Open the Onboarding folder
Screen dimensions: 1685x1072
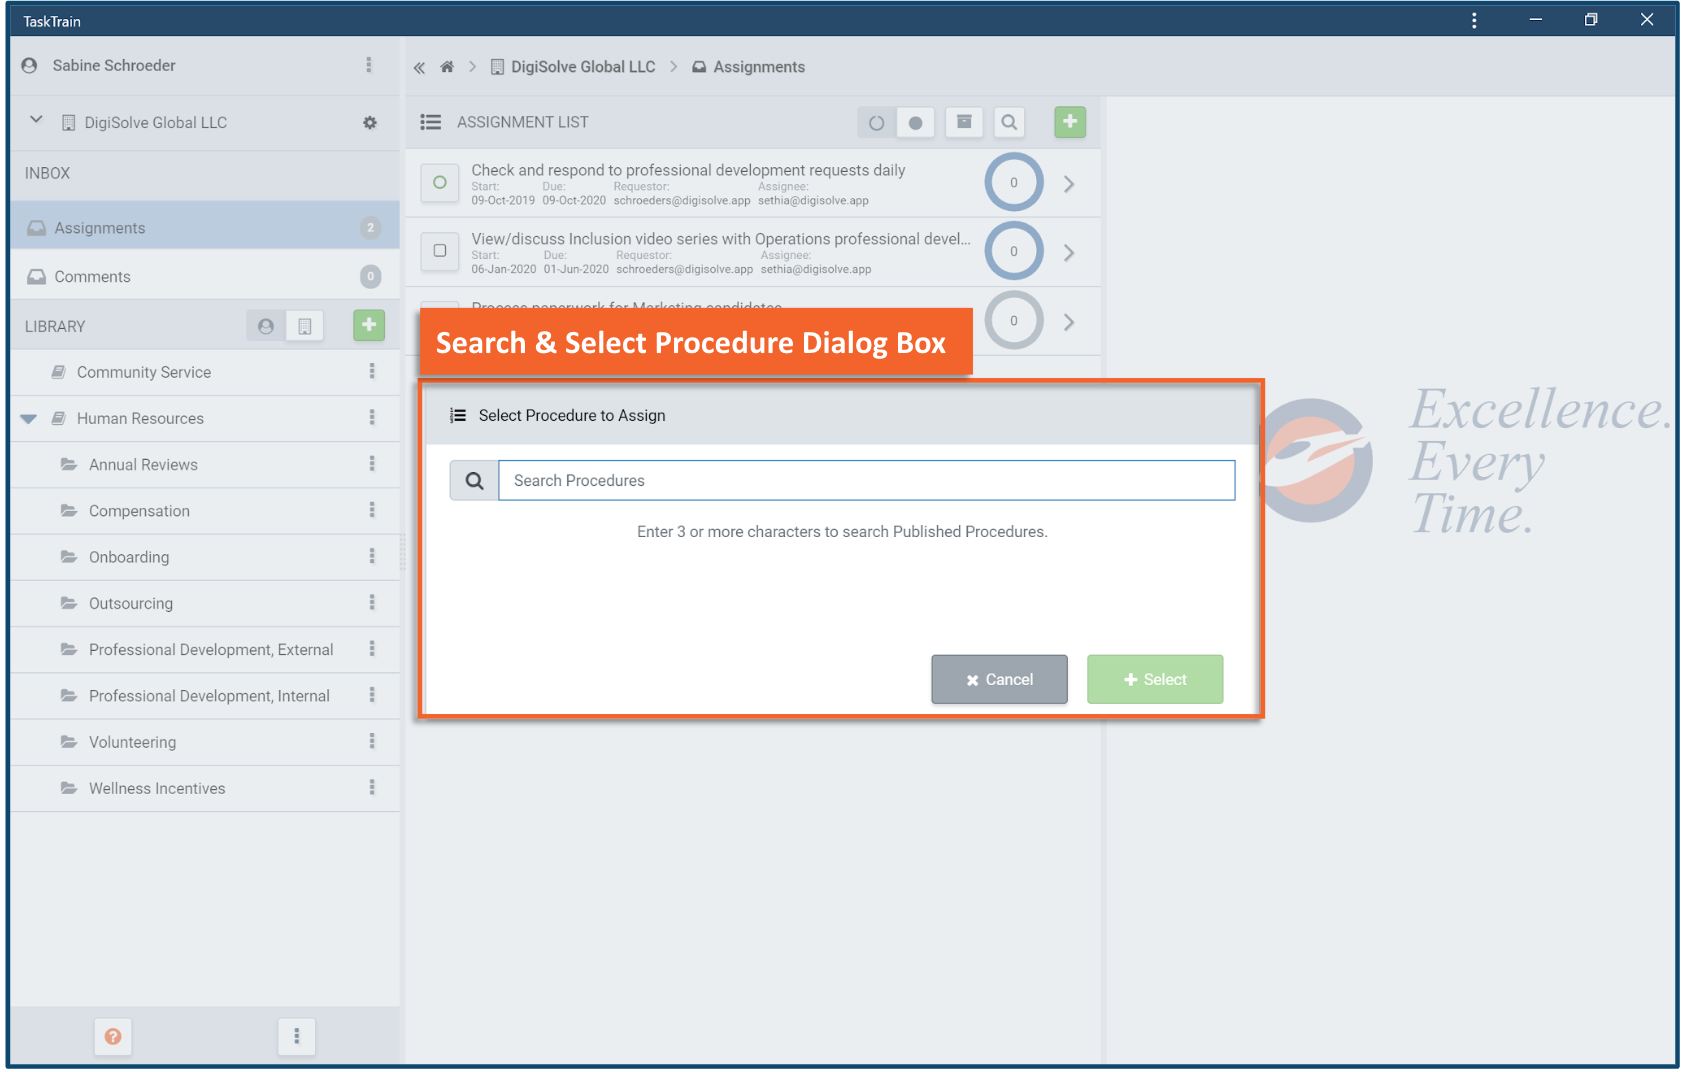pyautogui.click(x=129, y=557)
